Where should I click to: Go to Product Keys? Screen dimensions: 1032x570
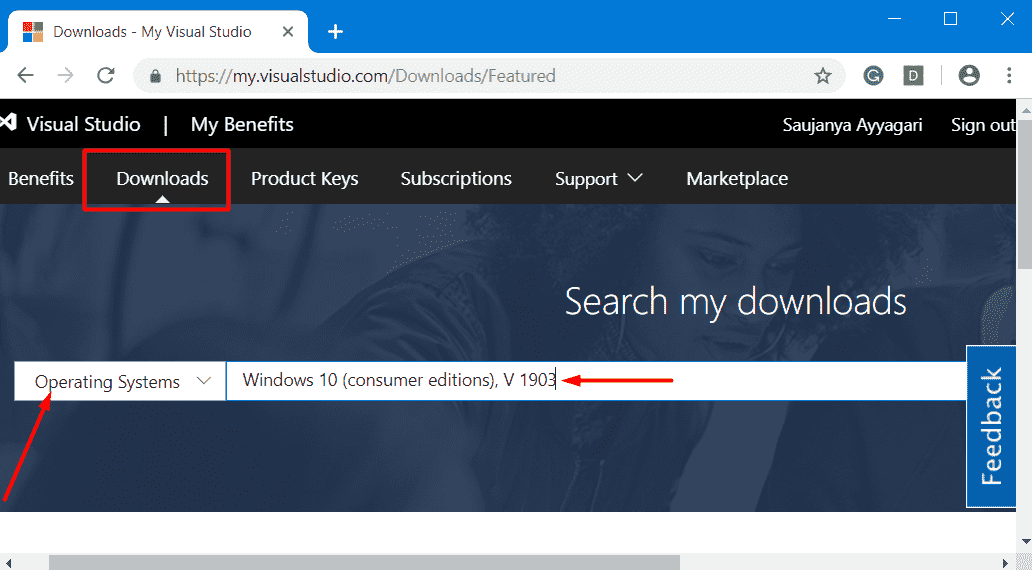point(305,178)
